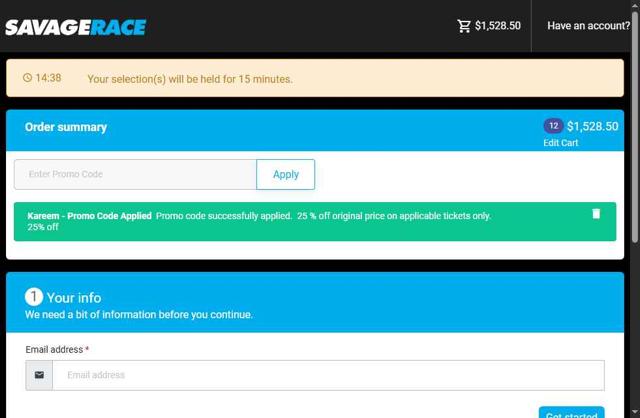Click the Savage Race logo

click(x=76, y=27)
